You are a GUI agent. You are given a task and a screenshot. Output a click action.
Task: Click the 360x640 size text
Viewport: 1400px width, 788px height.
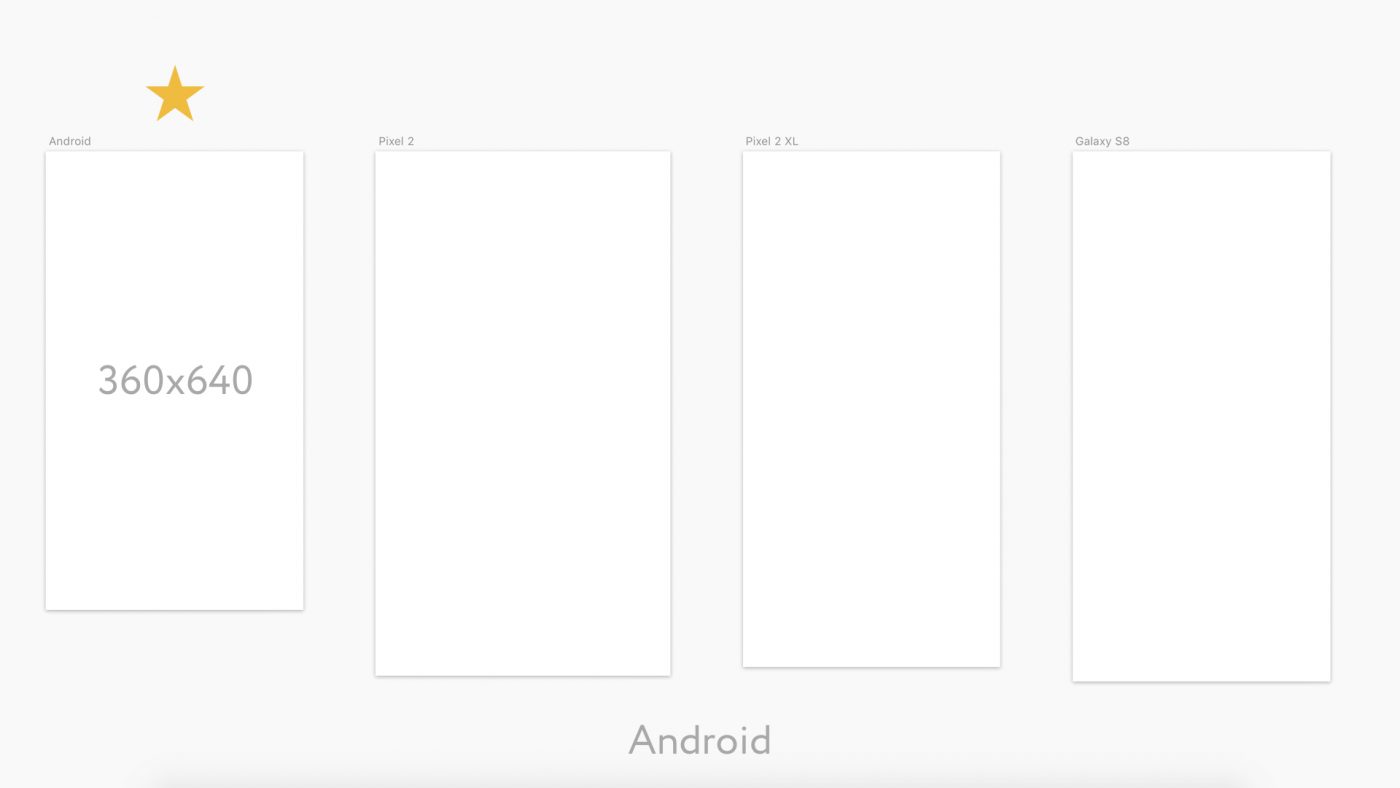click(x=175, y=380)
